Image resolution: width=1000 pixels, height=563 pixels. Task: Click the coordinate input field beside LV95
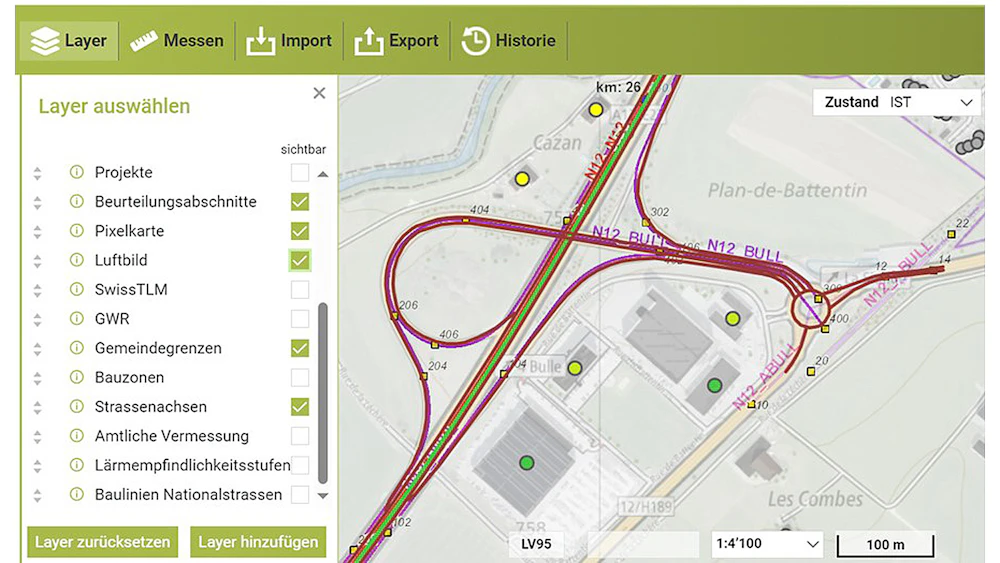point(643,545)
